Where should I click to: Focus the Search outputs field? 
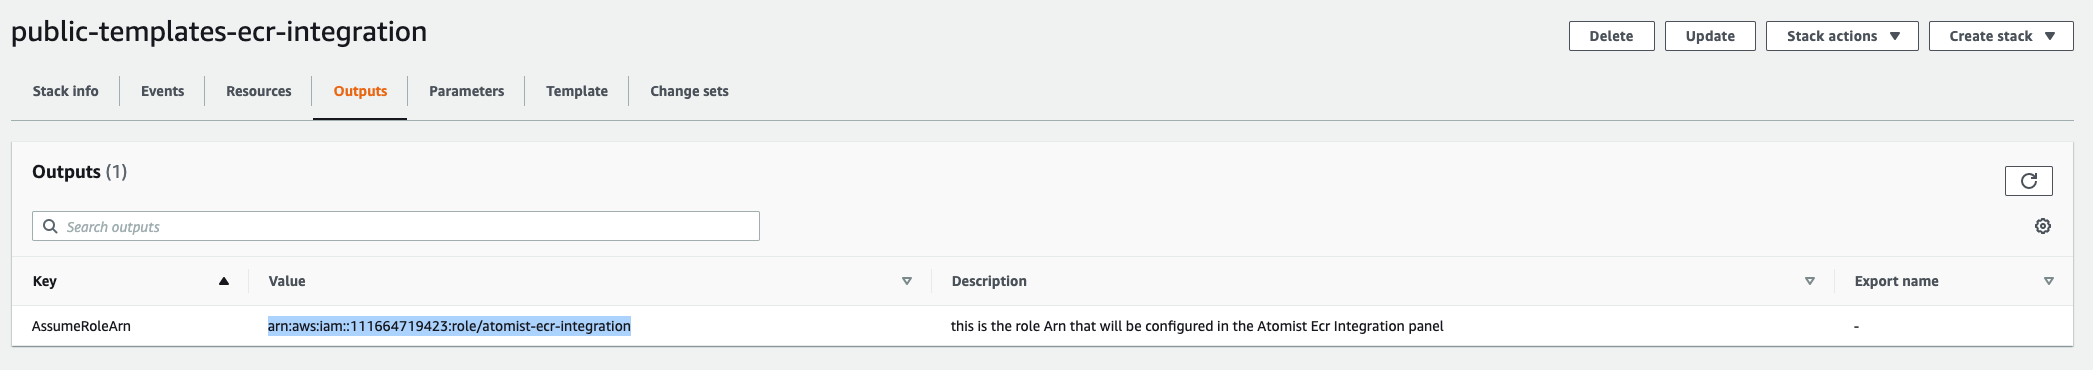[396, 226]
